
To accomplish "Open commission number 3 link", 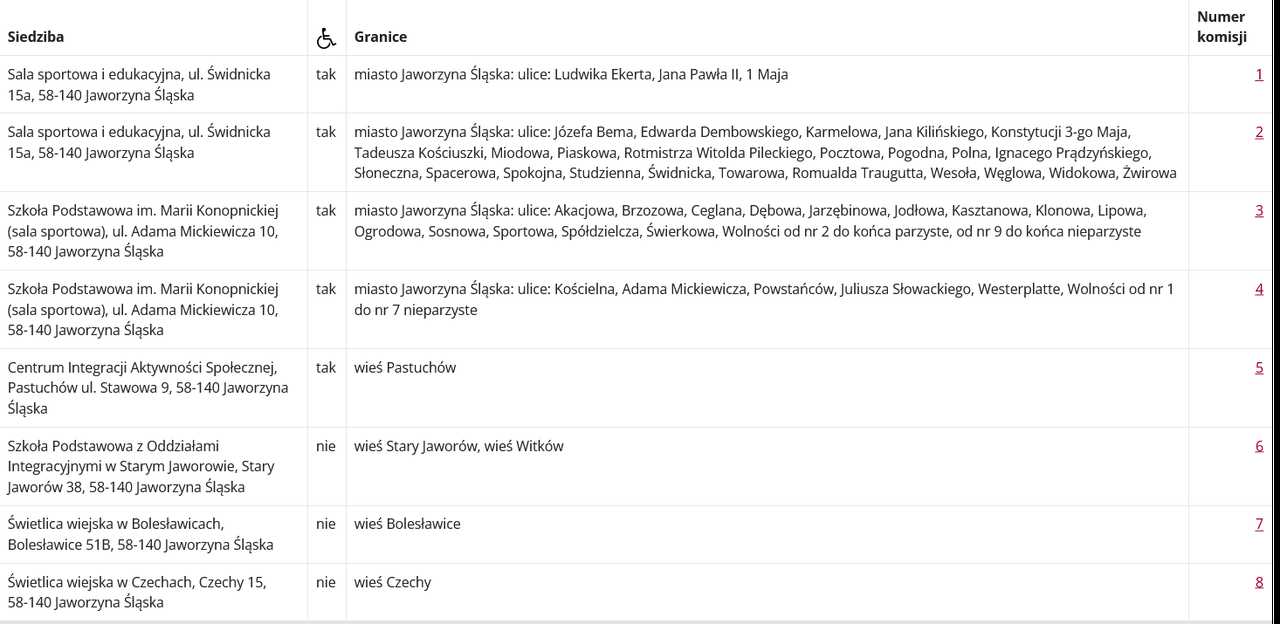I will pyautogui.click(x=1259, y=210).
